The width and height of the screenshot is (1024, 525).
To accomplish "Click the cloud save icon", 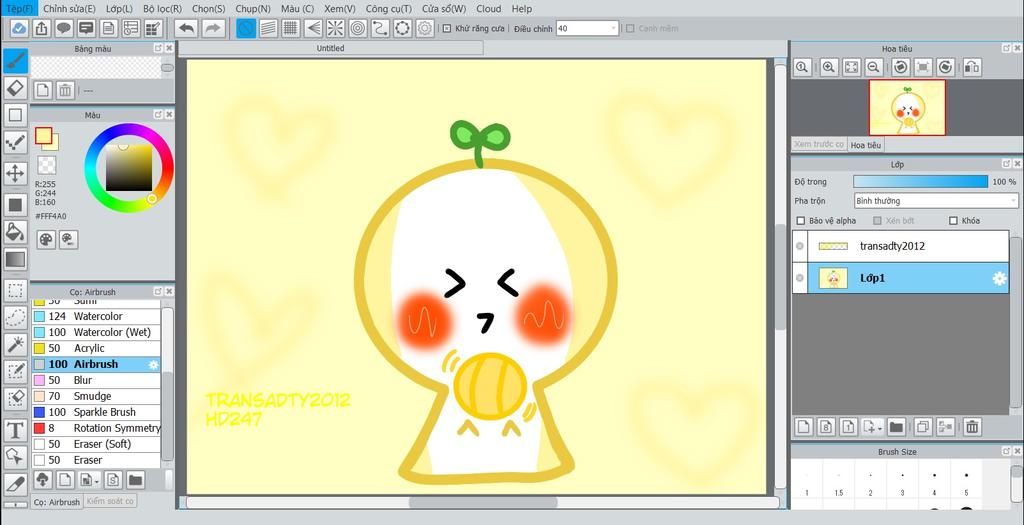I will pos(20,28).
